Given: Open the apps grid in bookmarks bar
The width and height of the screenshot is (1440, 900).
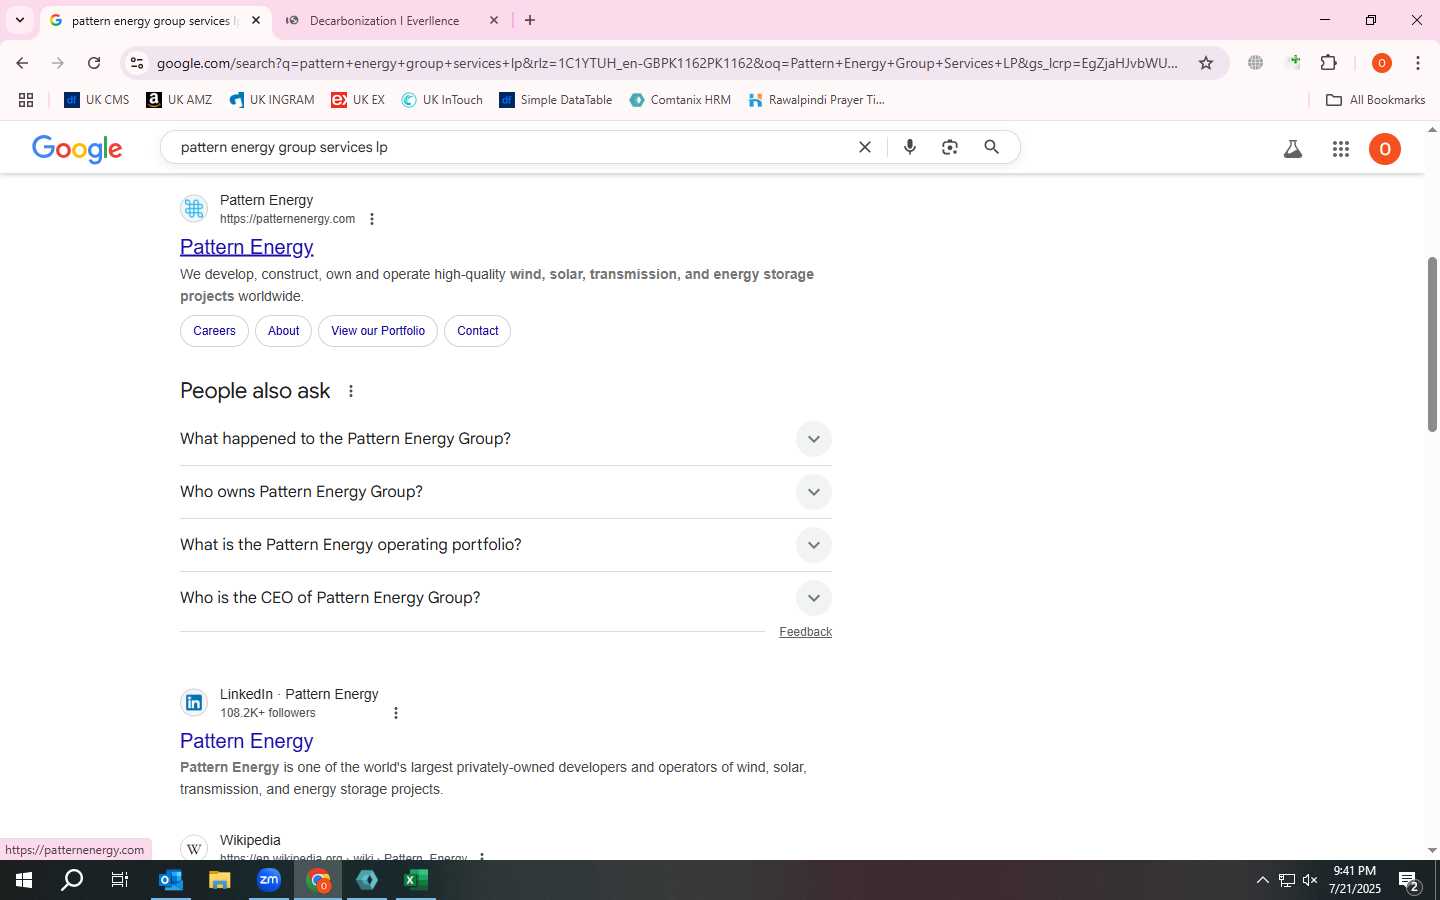Looking at the screenshot, I should tap(26, 100).
